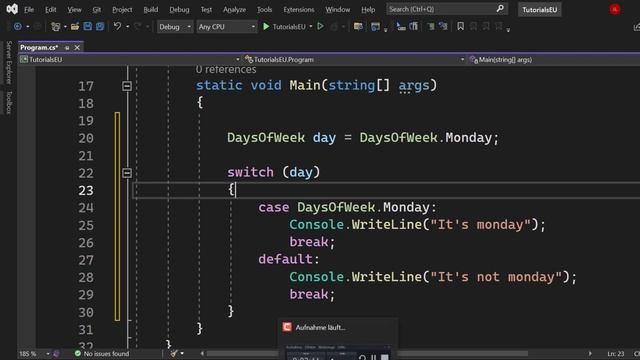Open dropdown arrow beside TutorialsEU start button
The image size is (640, 360).
click(x=311, y=27)
